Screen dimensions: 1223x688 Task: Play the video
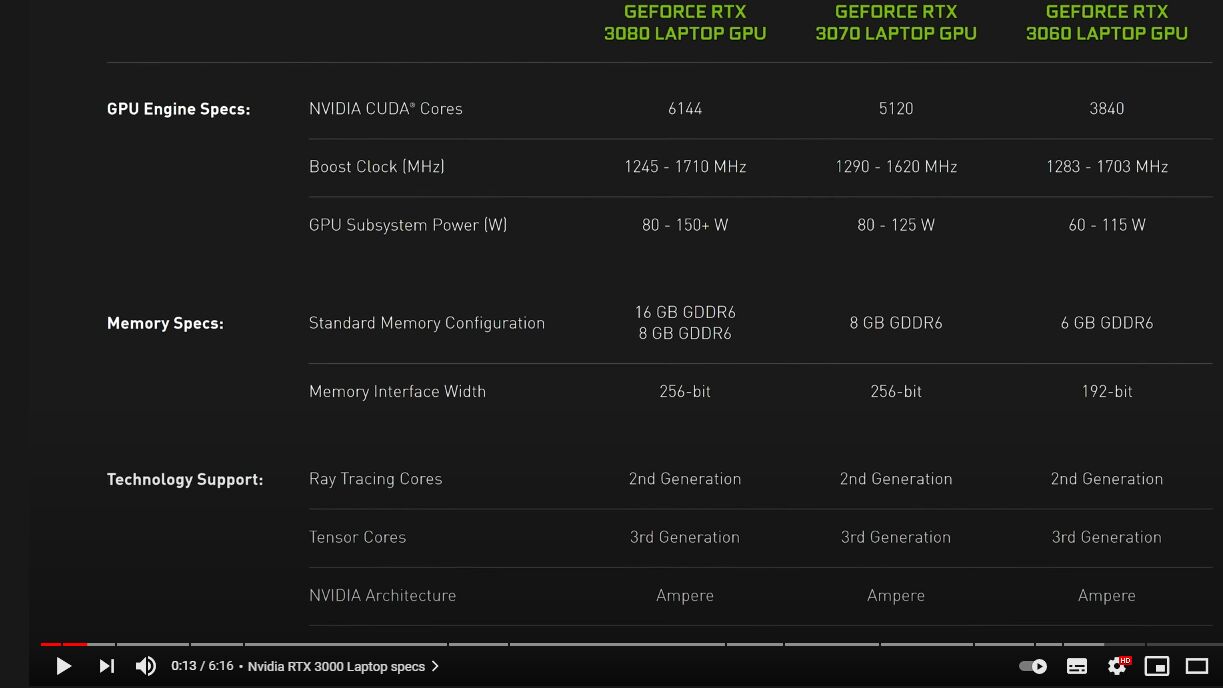63,666
